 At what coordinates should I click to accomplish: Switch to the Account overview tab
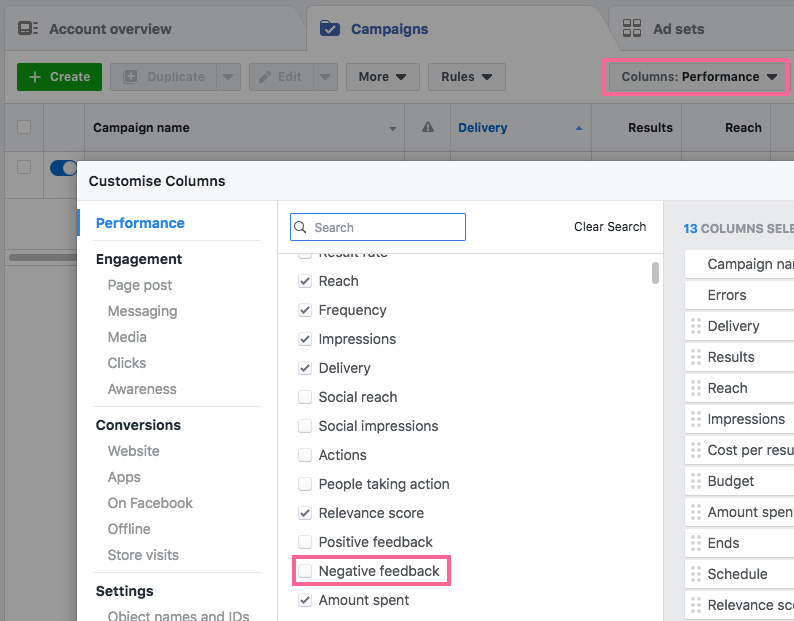154,29
